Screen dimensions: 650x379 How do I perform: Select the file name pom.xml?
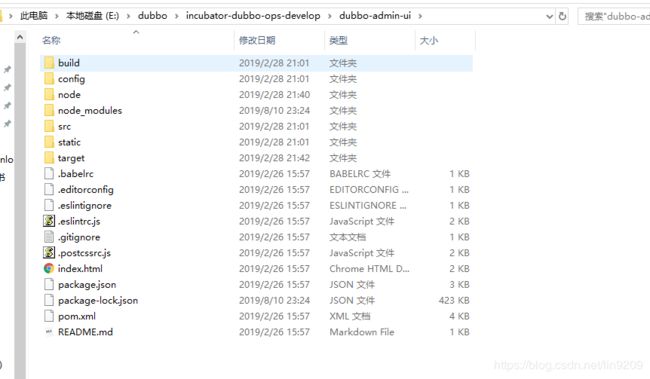[77, 316]
